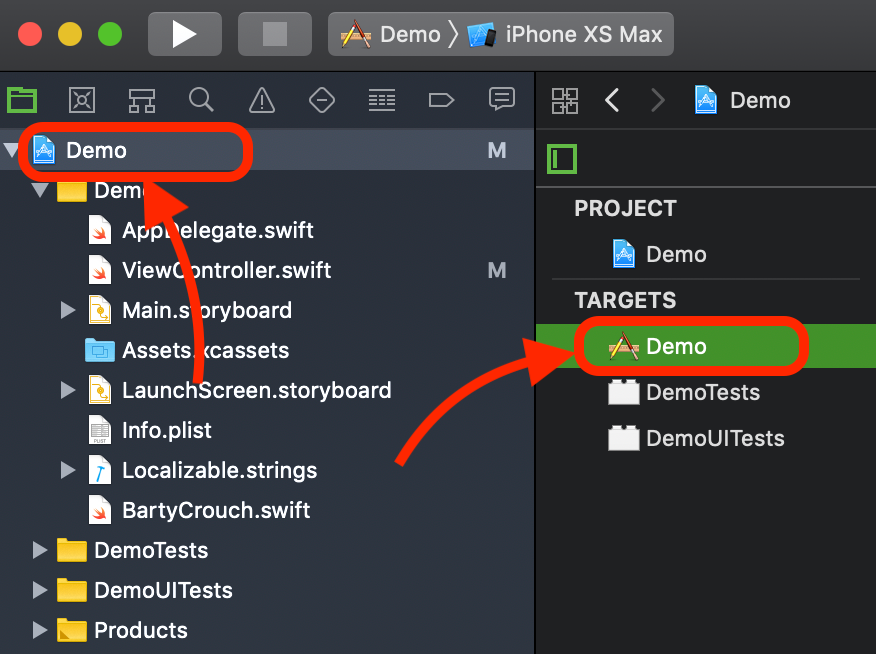Expand the Products folder triangle

tap(40, 630)
